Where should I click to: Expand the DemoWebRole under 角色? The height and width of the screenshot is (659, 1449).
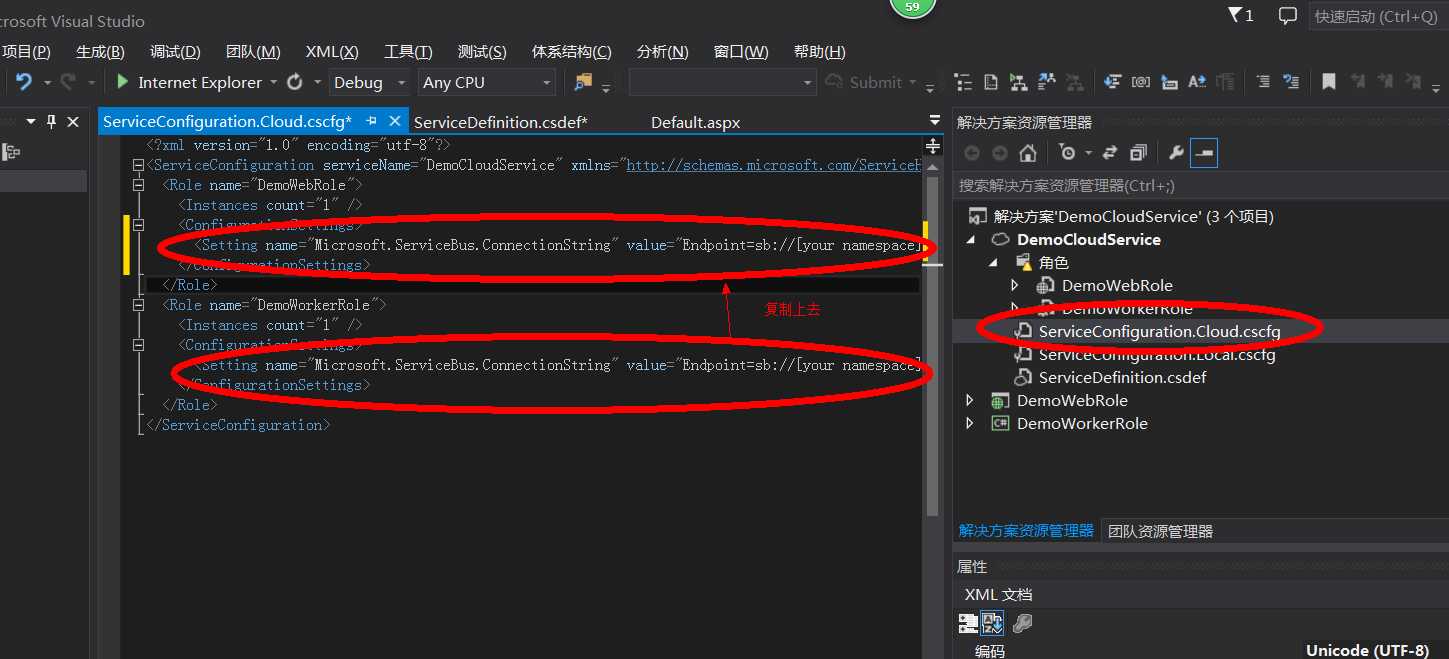tap(1016, 286)
